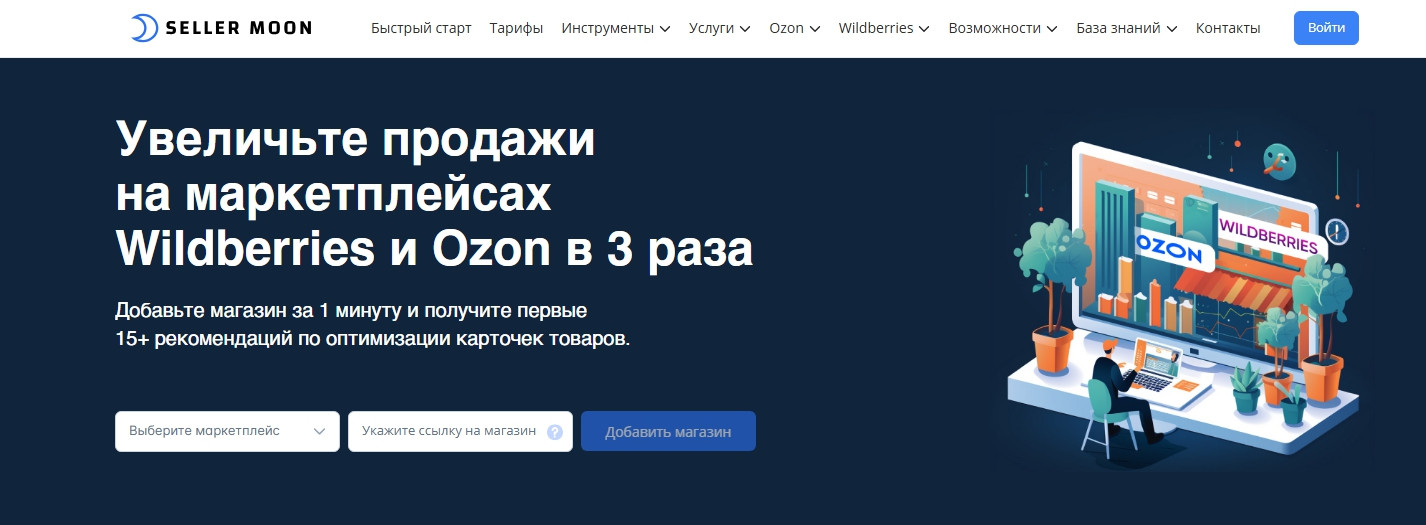Click the SELLER MOON brand name text
The width and height of the screenshot is (1426, 525).
click(241, 28)
